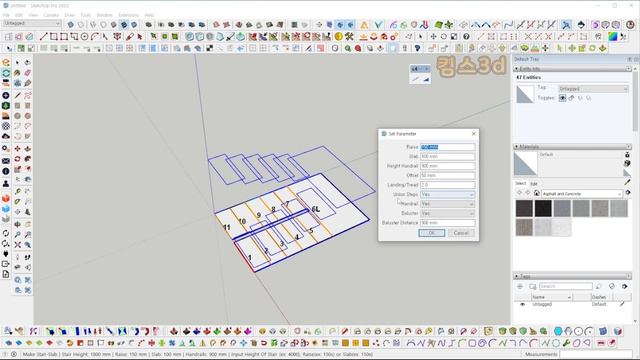The width and height of the screenshot is (640, 360).
Task: Collapse the Tags panel
Action: coord(516,276)
